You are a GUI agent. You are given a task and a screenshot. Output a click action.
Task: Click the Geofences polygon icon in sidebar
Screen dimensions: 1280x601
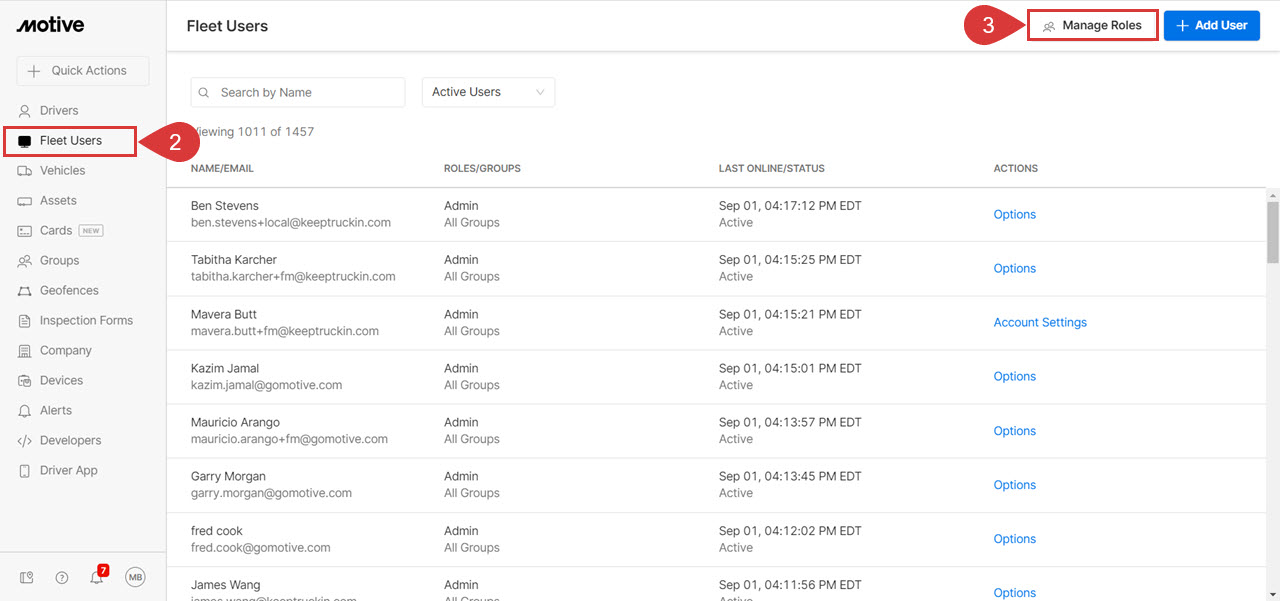click(x=25, y=291)
